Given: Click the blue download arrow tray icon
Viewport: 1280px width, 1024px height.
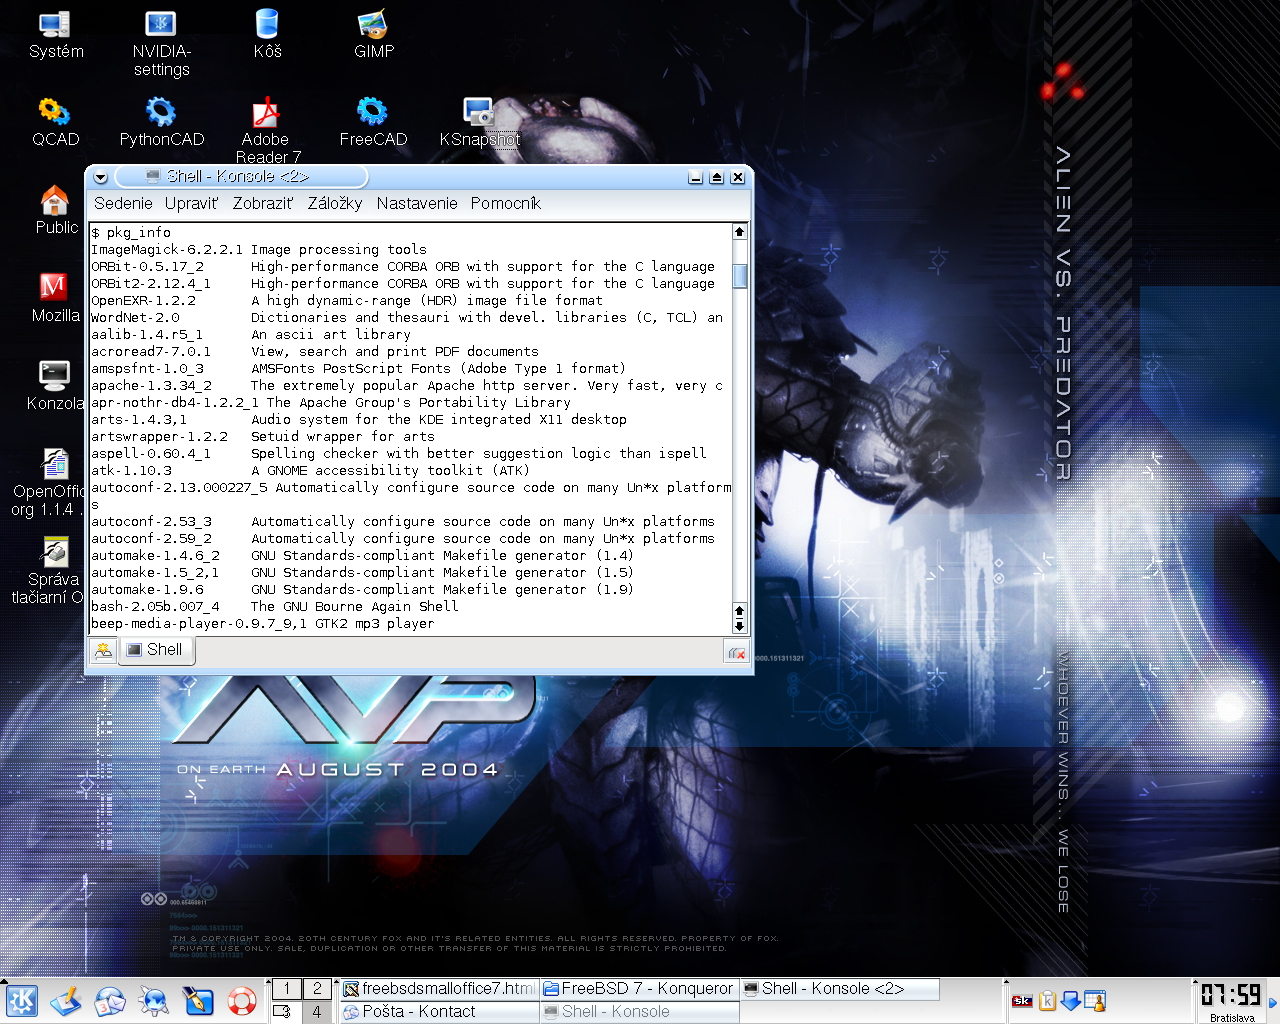Looking at the screenshot, I should (x=1071, y=1001).
